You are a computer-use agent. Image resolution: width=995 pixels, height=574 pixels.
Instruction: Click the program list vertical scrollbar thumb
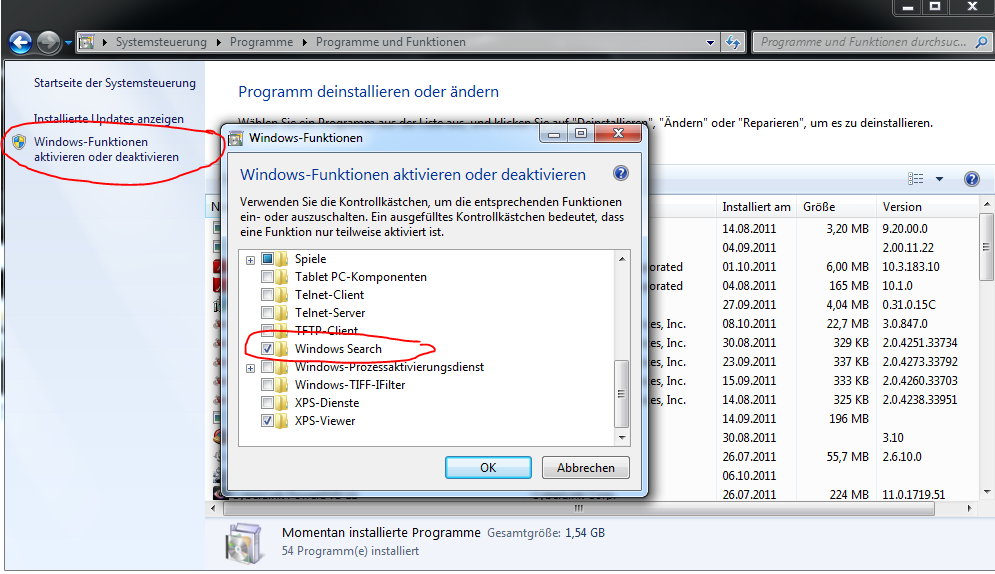click(986, 247)
